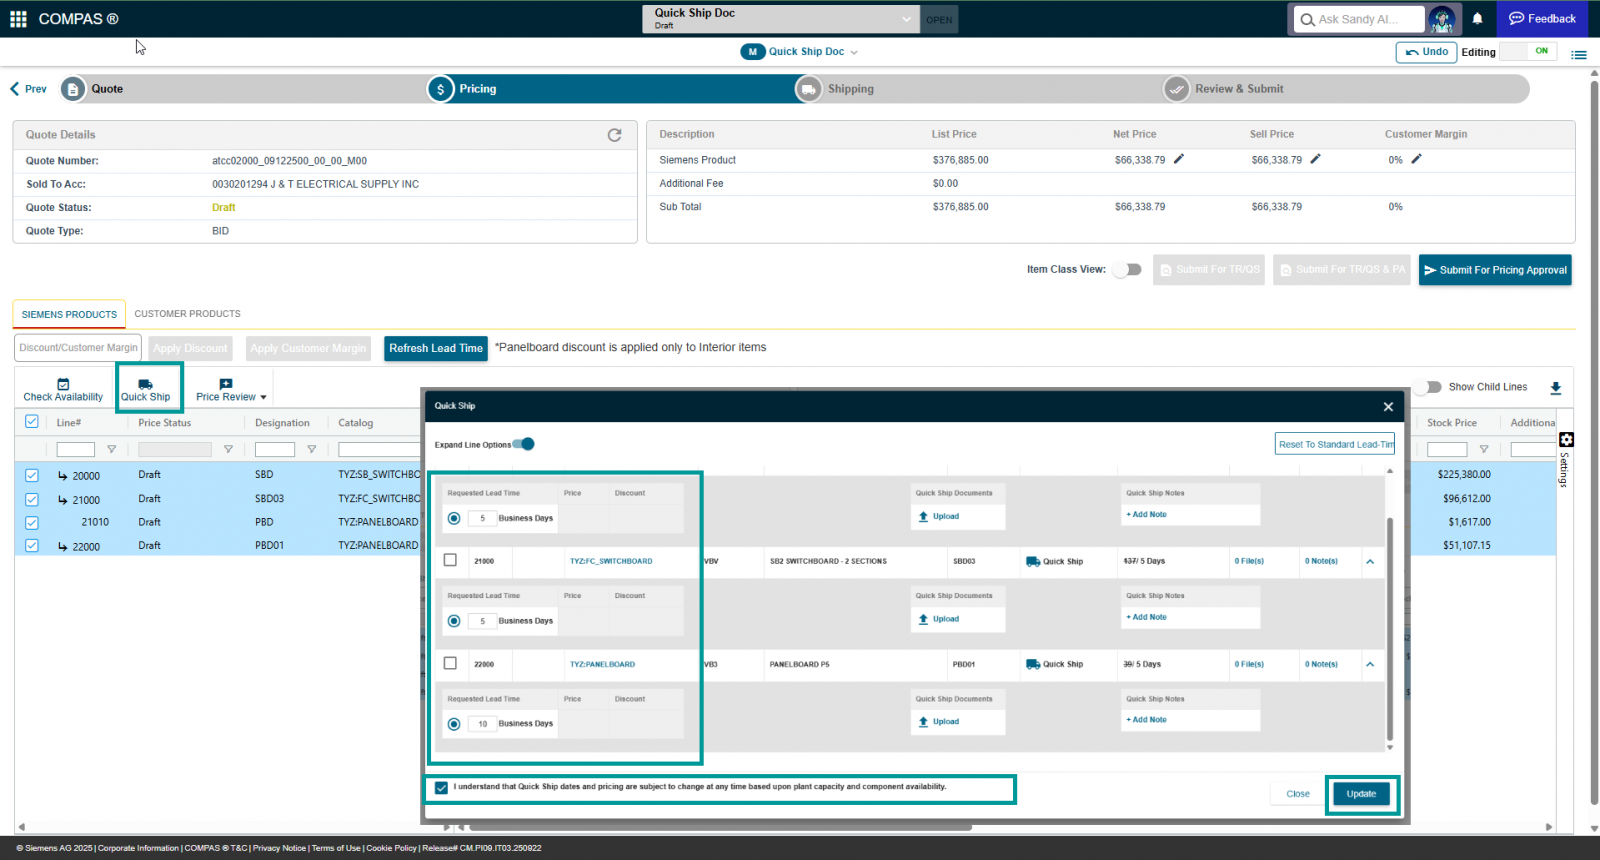
Task: Click Reset To Standard Lead-Time button
Action: pos(1335,445)
